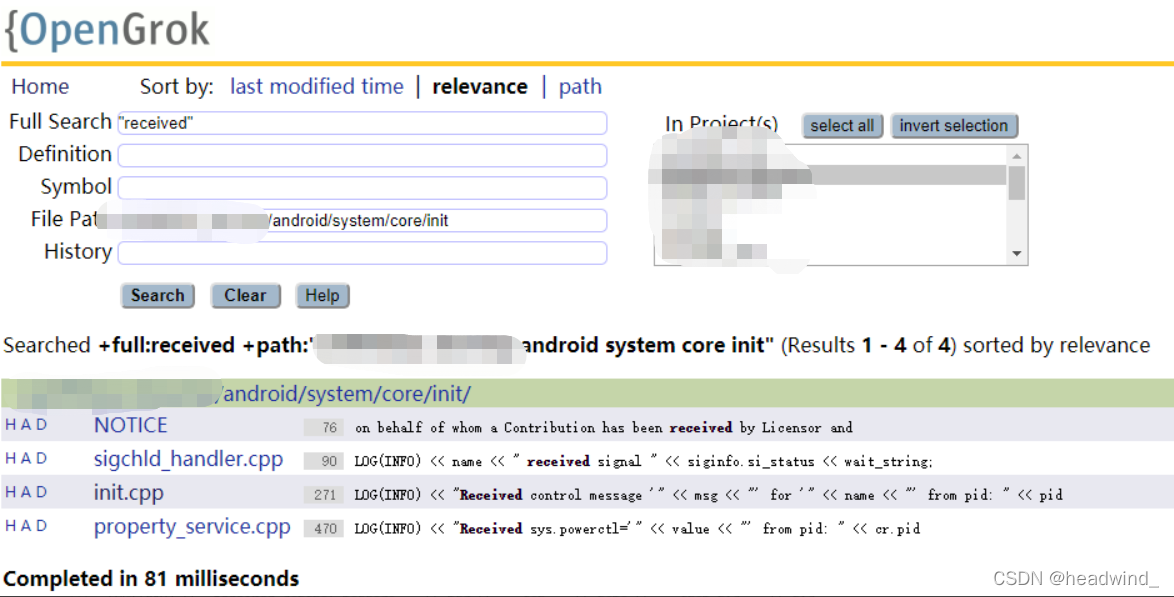Image resolution: width=1174 pixels, height=597 pixels.
Task: Open the OpenGrok logo home page
Action: 106,30
